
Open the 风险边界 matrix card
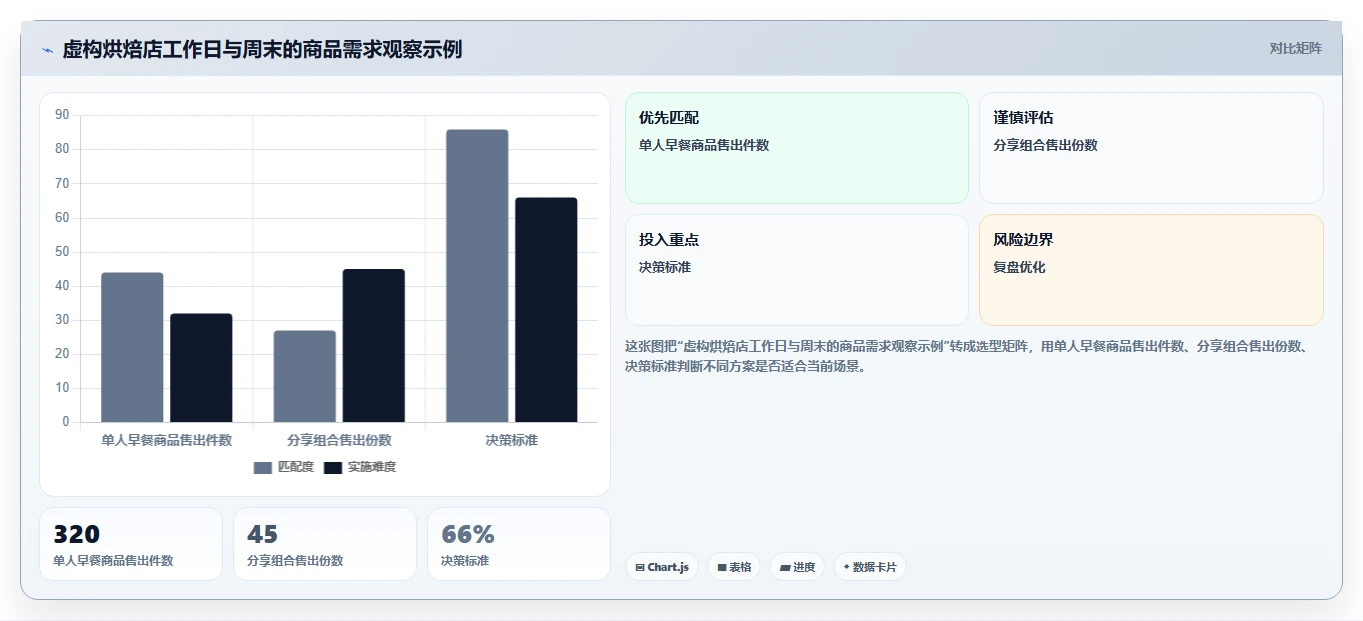coord(1151,270)
